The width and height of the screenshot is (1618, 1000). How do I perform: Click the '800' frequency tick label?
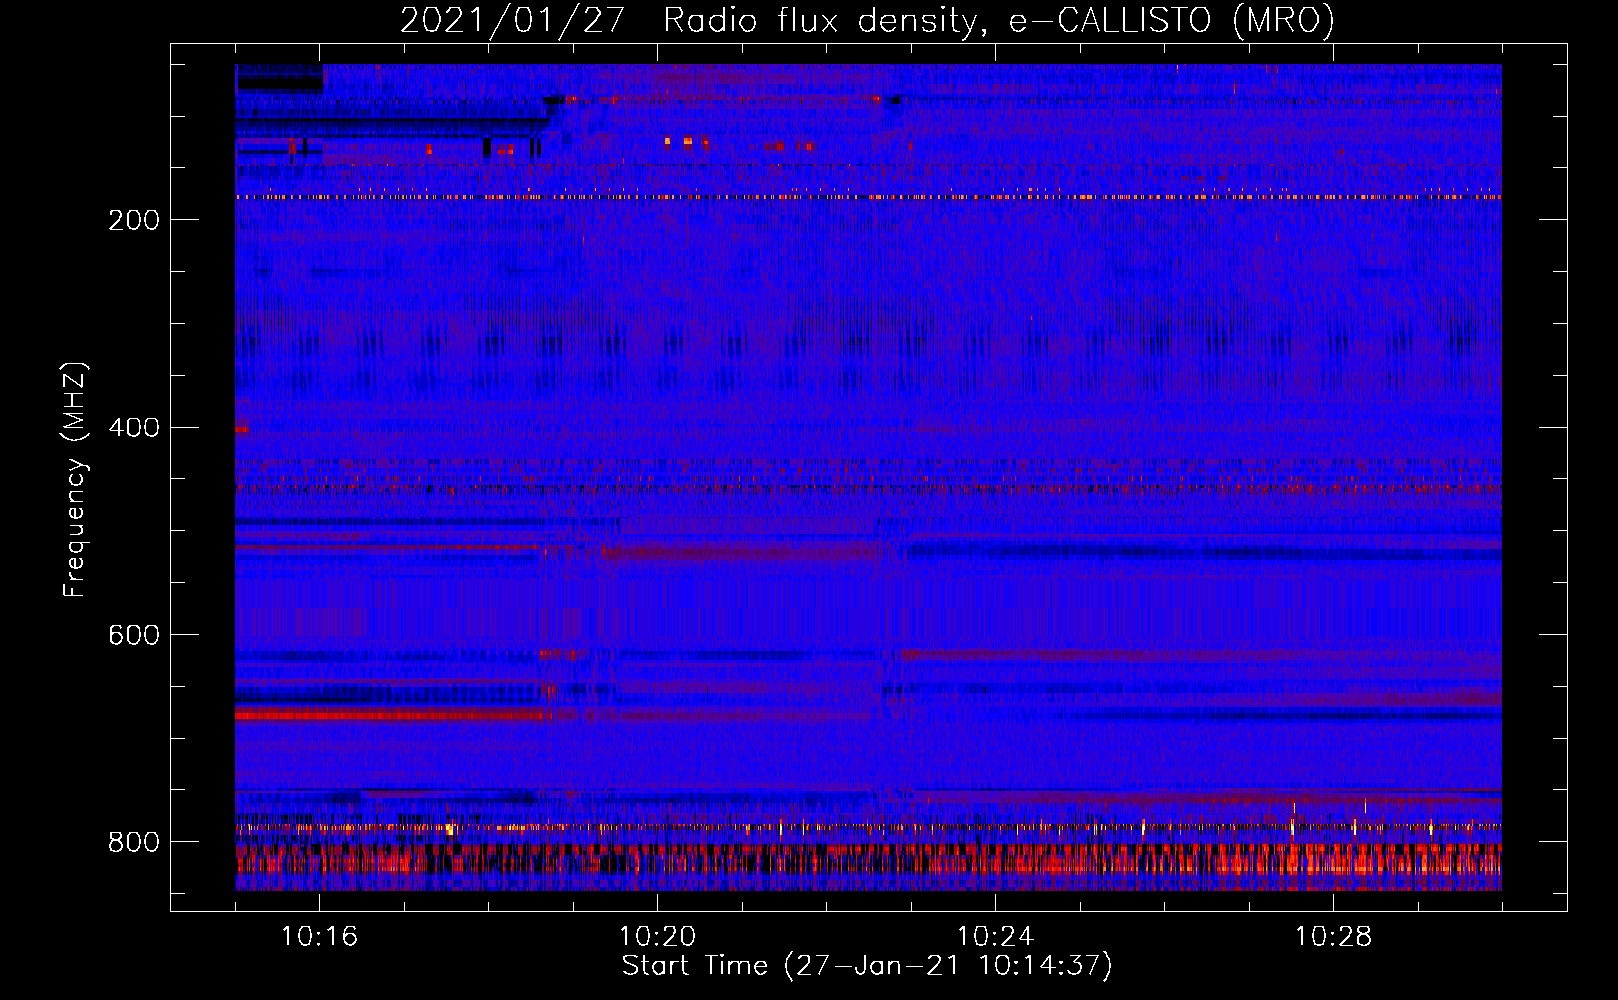(134, 843)
